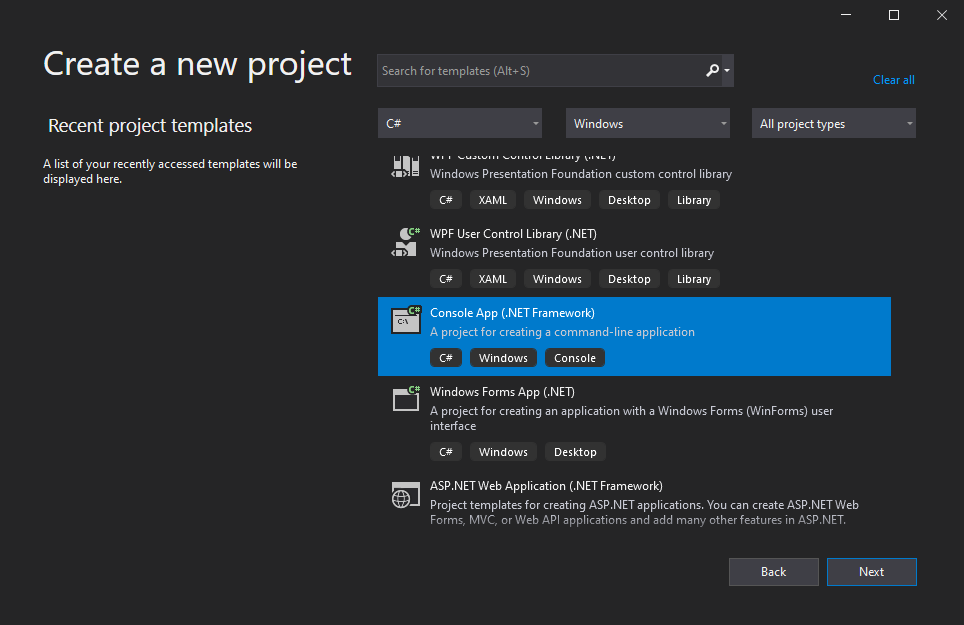Click the C# tag on the custom control library

[x=446, y=200]
